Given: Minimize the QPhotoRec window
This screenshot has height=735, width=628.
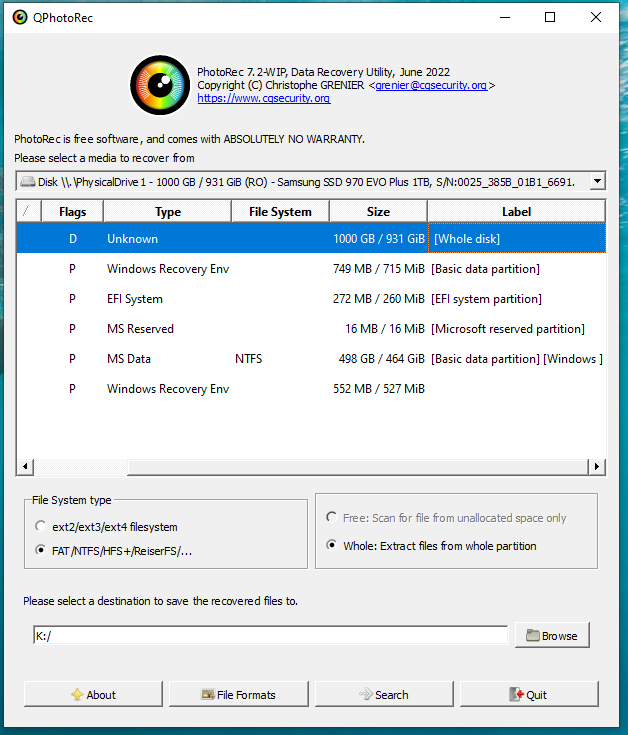Looking at the screenshot, I should pyautogui.click(x=505, y=17).
